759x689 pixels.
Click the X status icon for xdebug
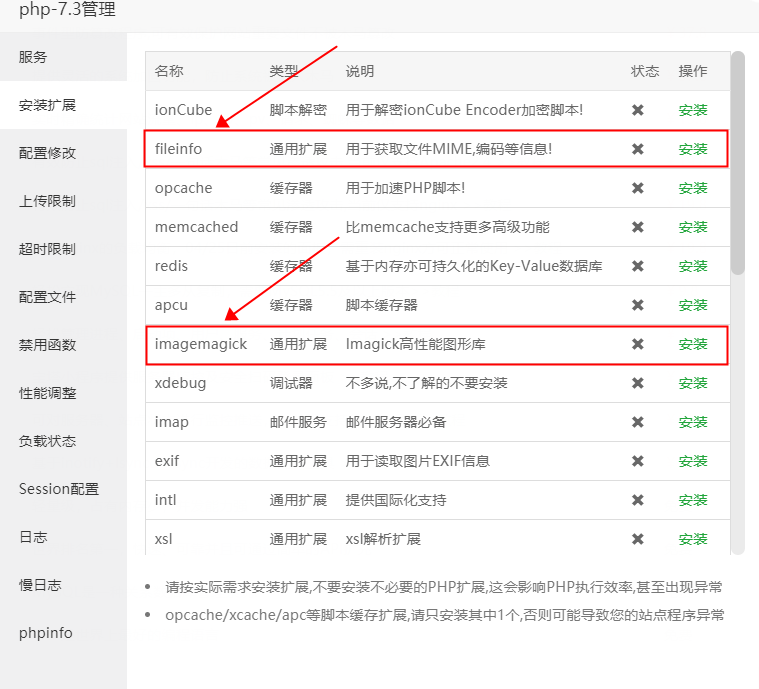coord(638,383)
